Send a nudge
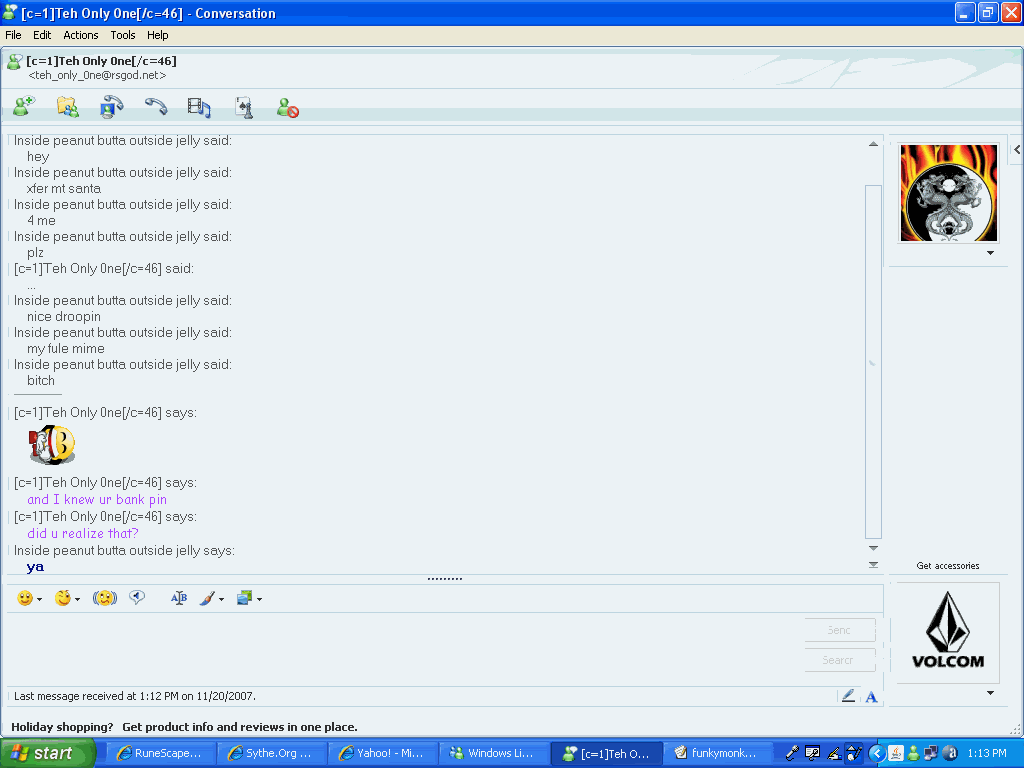 tap(105, 598)
